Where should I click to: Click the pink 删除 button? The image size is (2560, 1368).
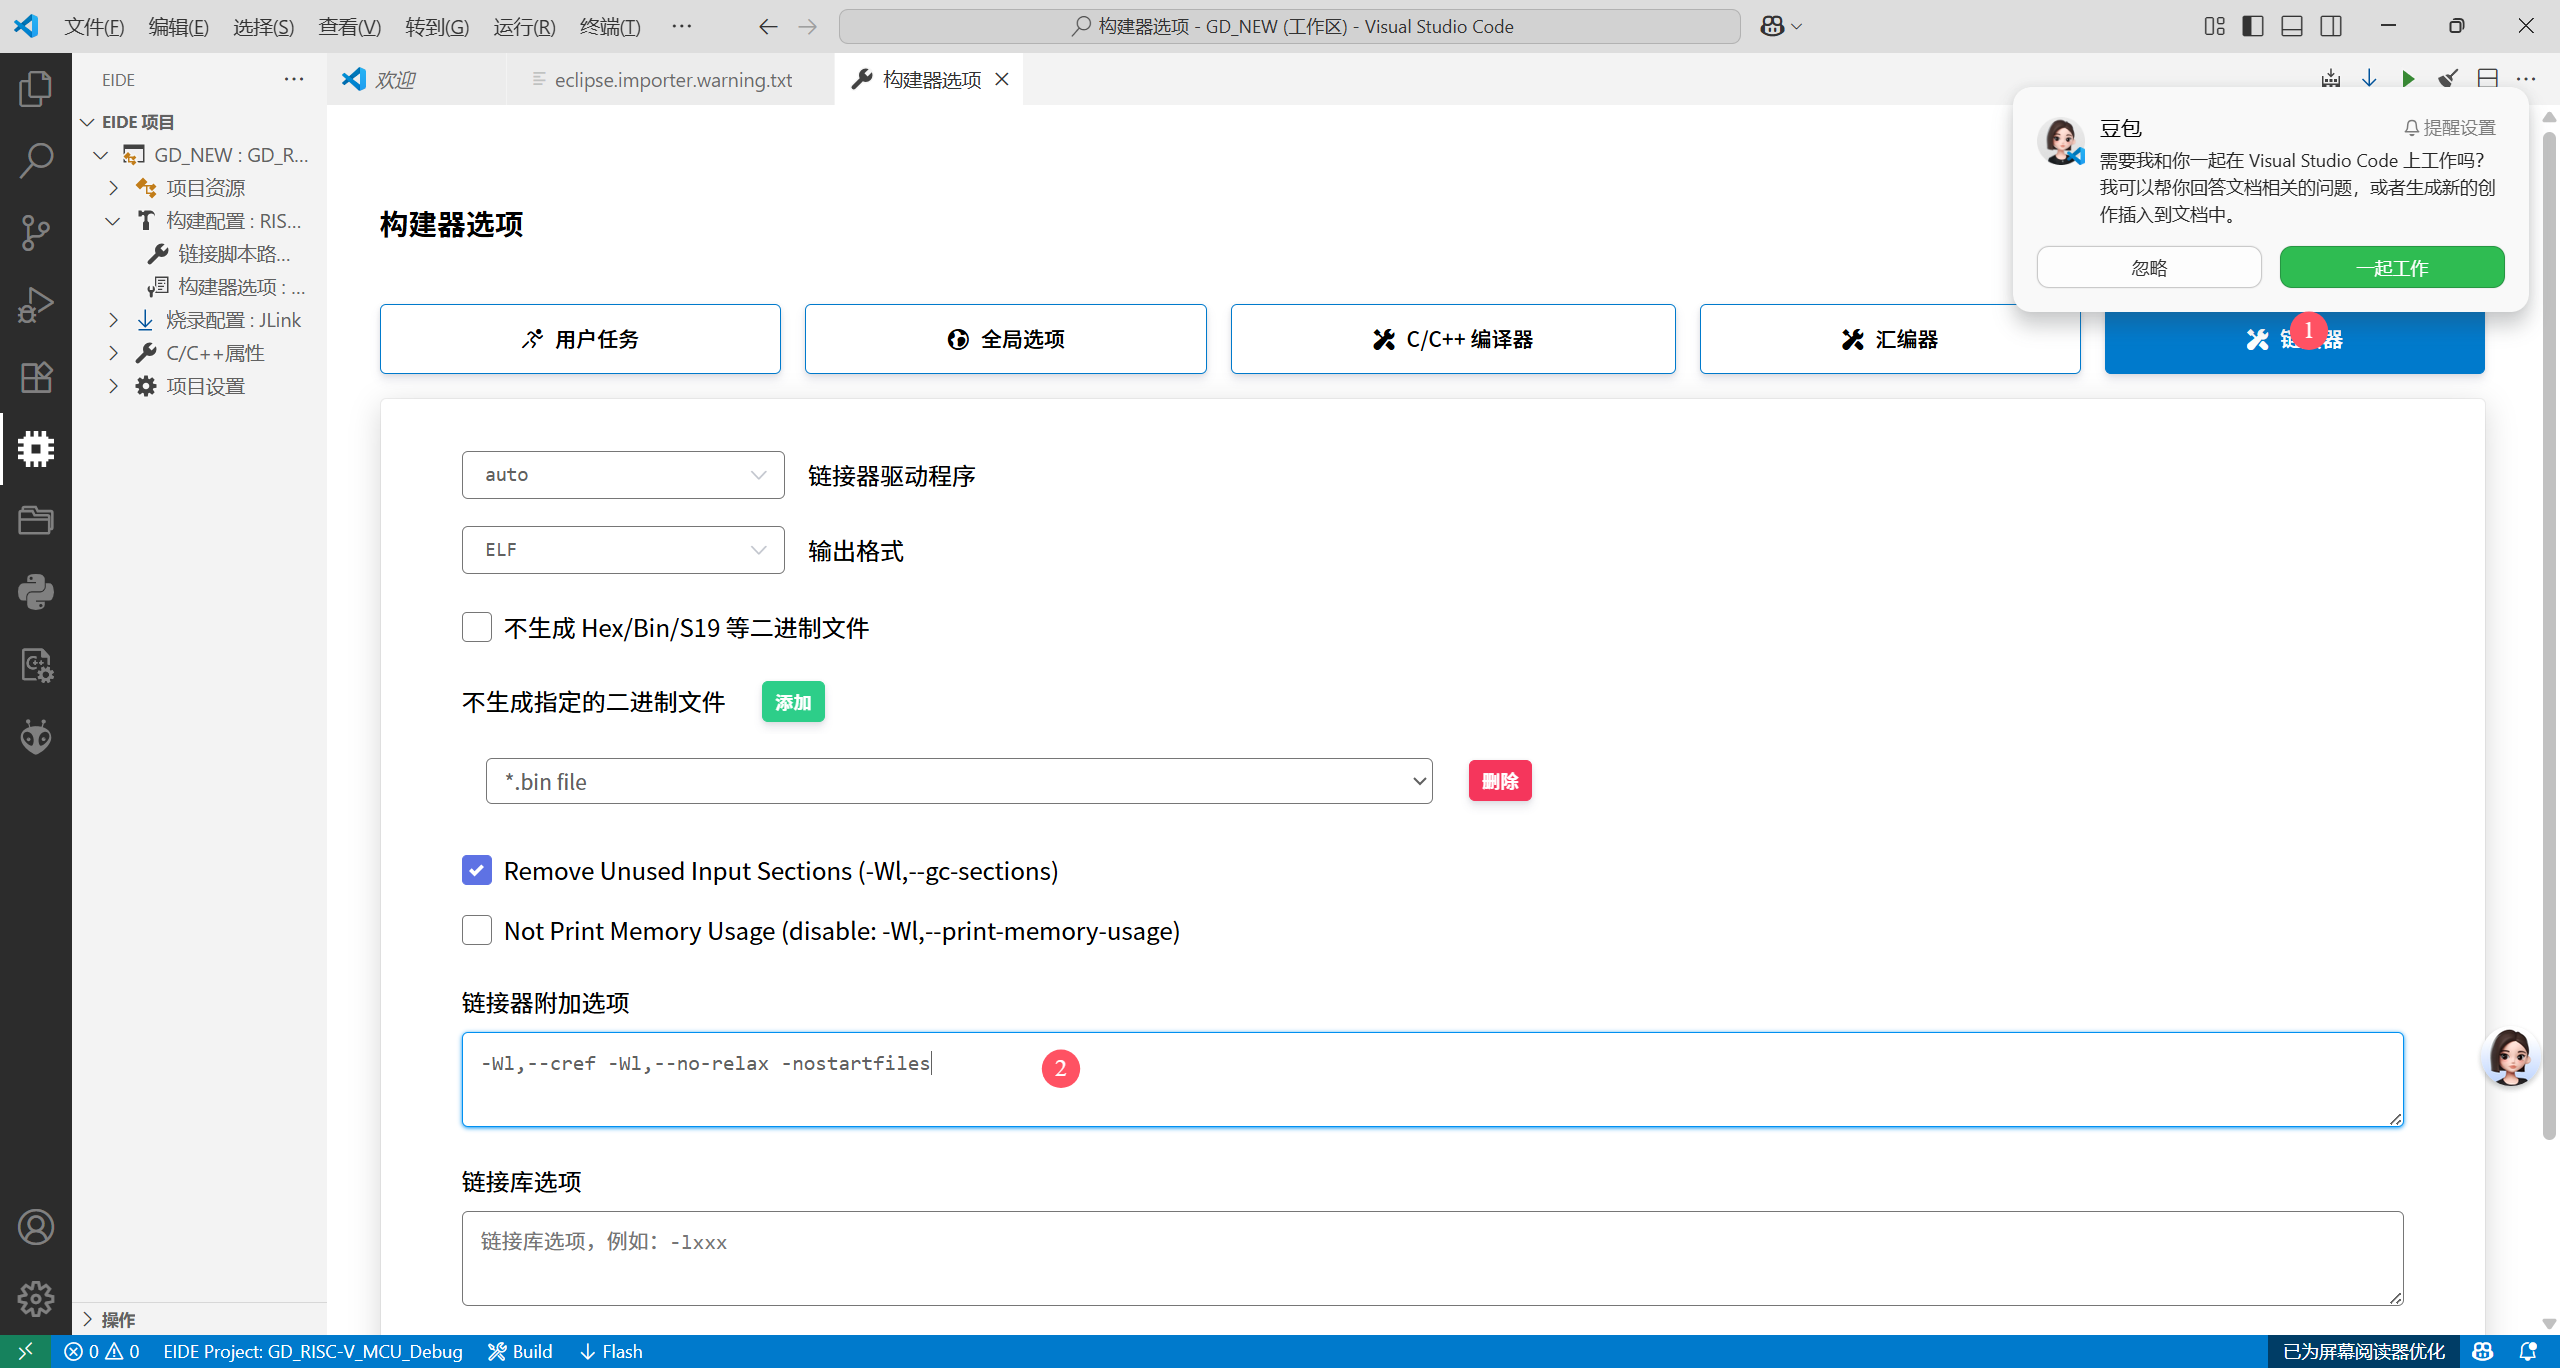coord(1499,780)
